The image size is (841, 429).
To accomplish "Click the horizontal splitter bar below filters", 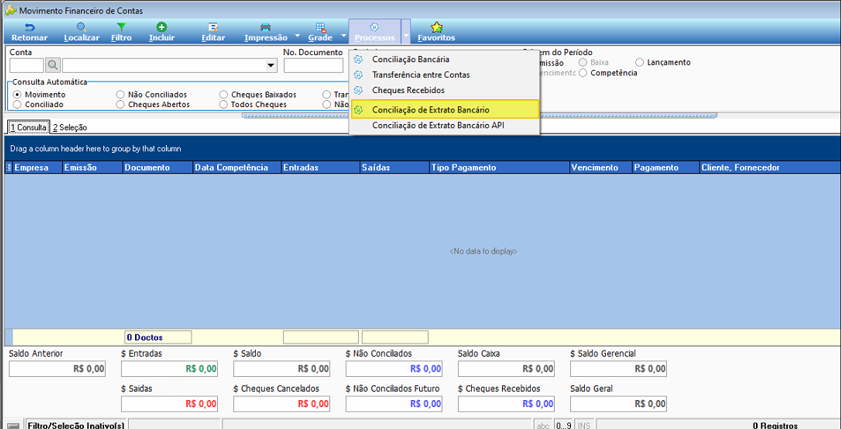I will tap(479, 115).
